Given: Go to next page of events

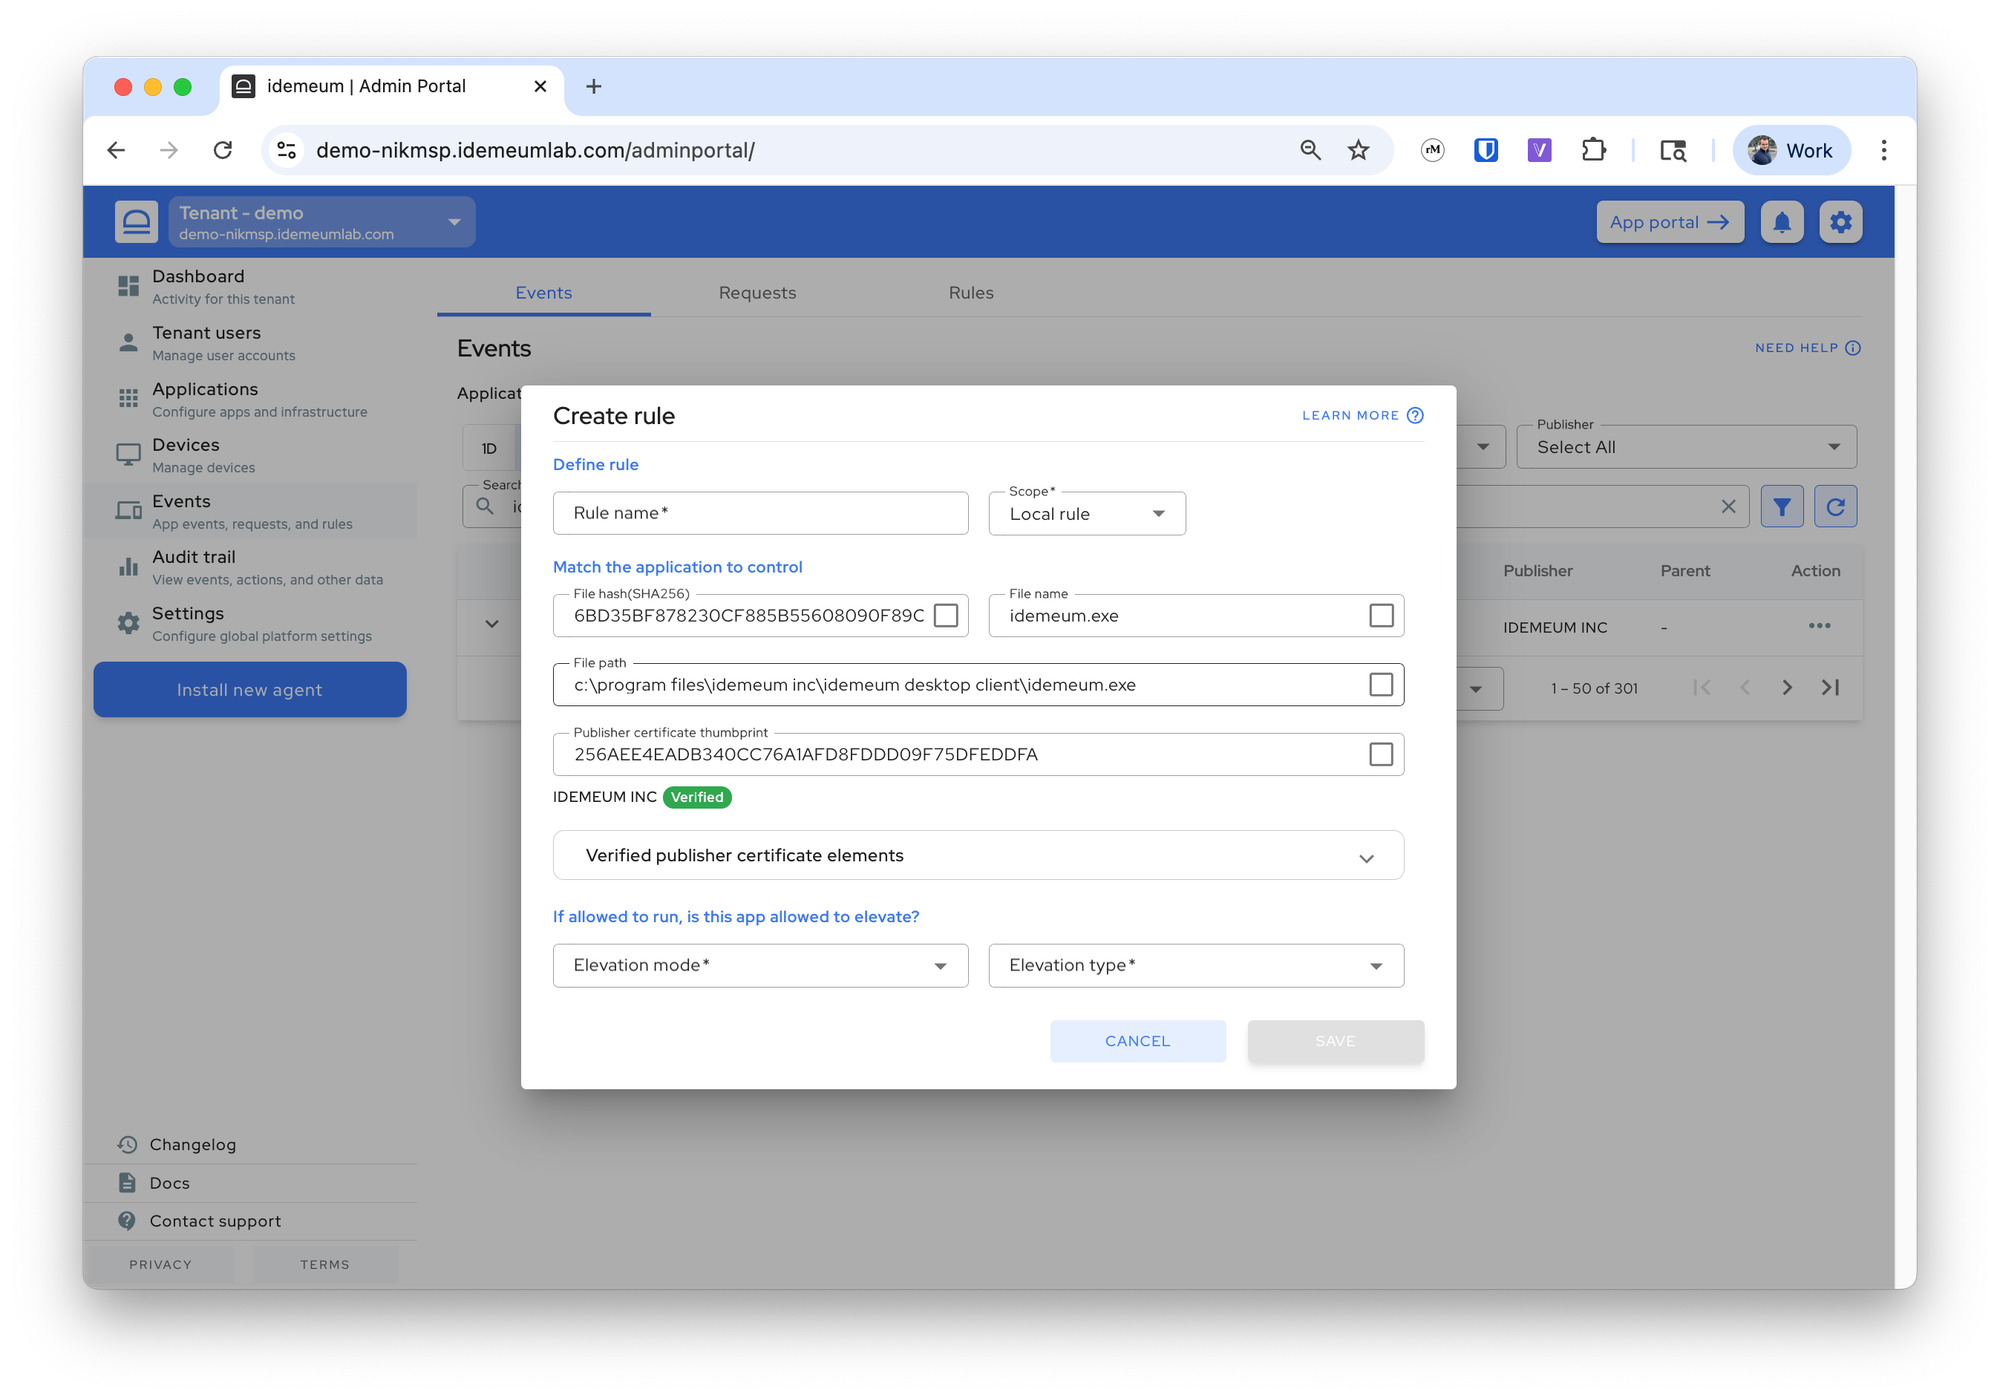Looking at the screenshot, I should (x=1787, y=688).
